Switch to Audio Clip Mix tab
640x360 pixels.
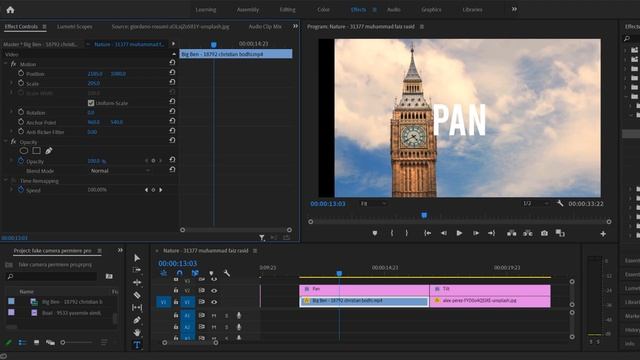pyautogui.click(x=265, y=27)
